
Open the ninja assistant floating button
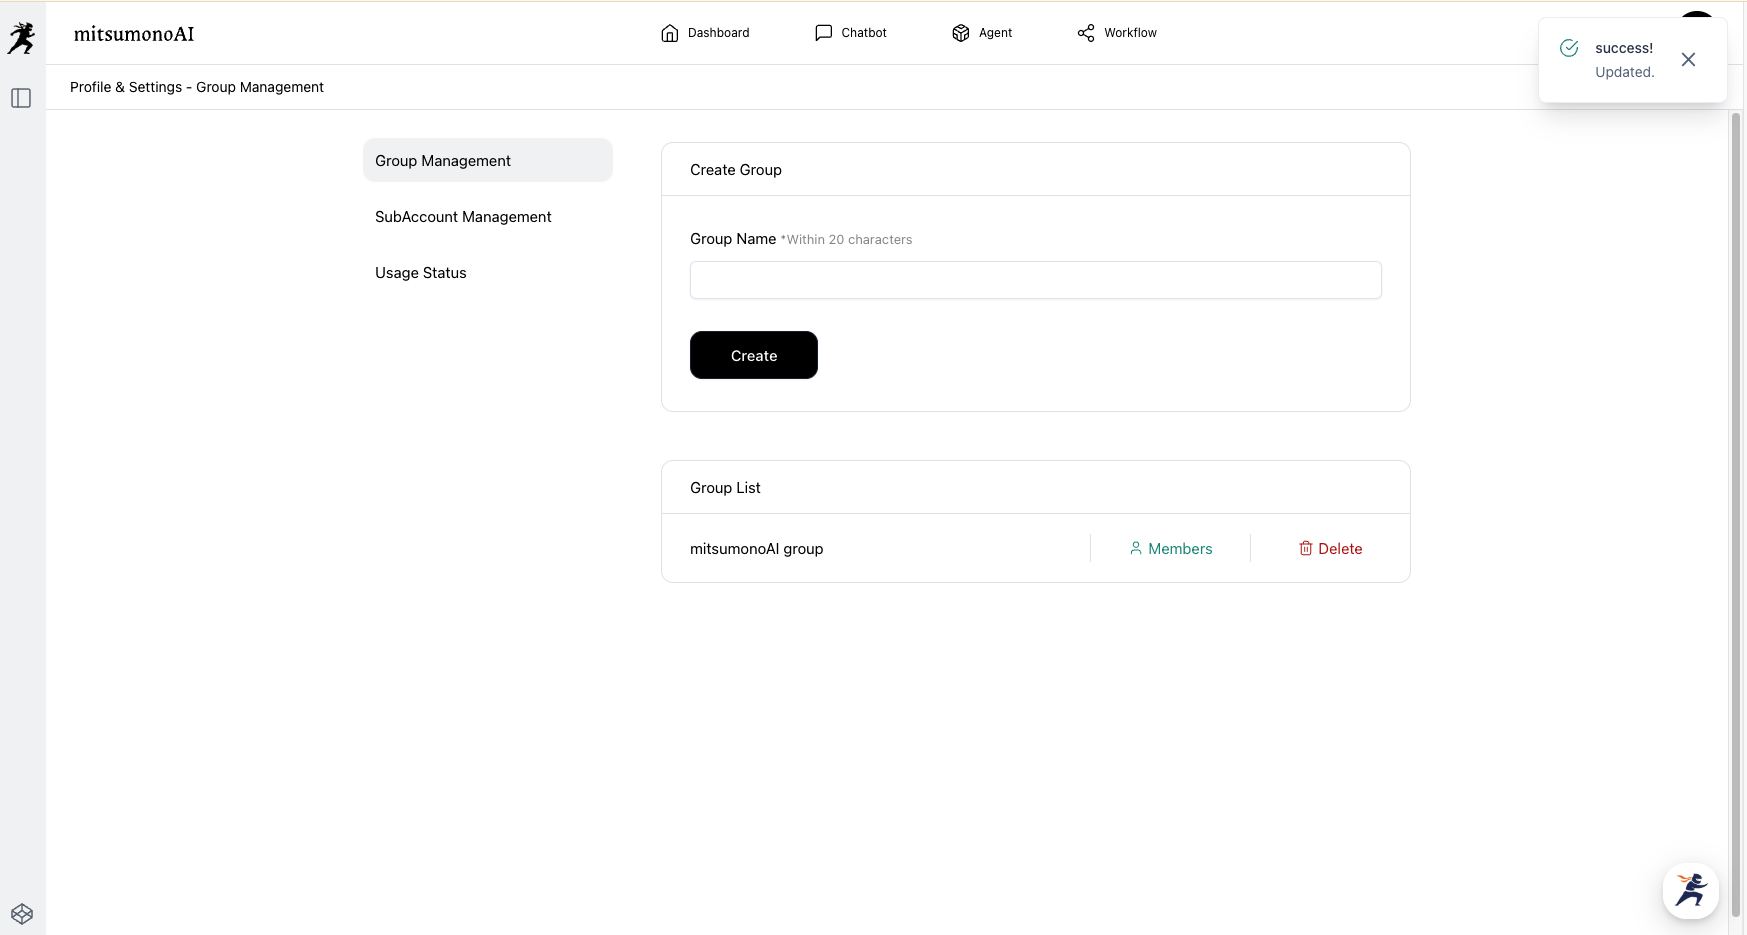pyautogui.click(x=1690, y=890)
